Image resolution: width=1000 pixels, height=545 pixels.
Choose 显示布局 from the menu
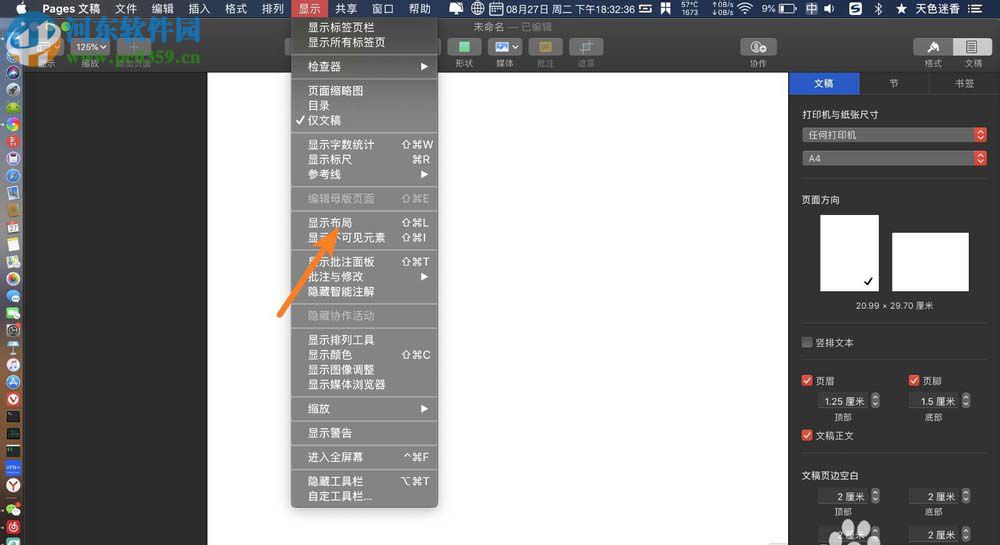[364, 222]
